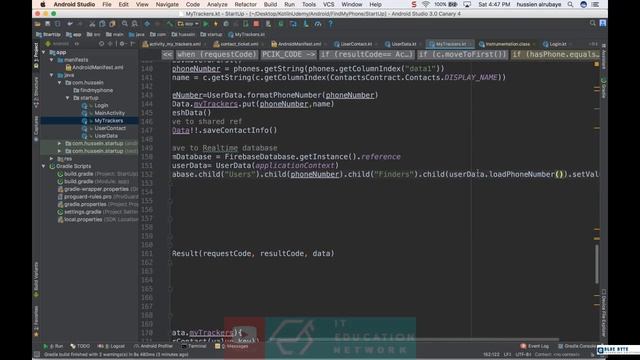
Task: Open the Gradle Console
Action: (577, 346)
